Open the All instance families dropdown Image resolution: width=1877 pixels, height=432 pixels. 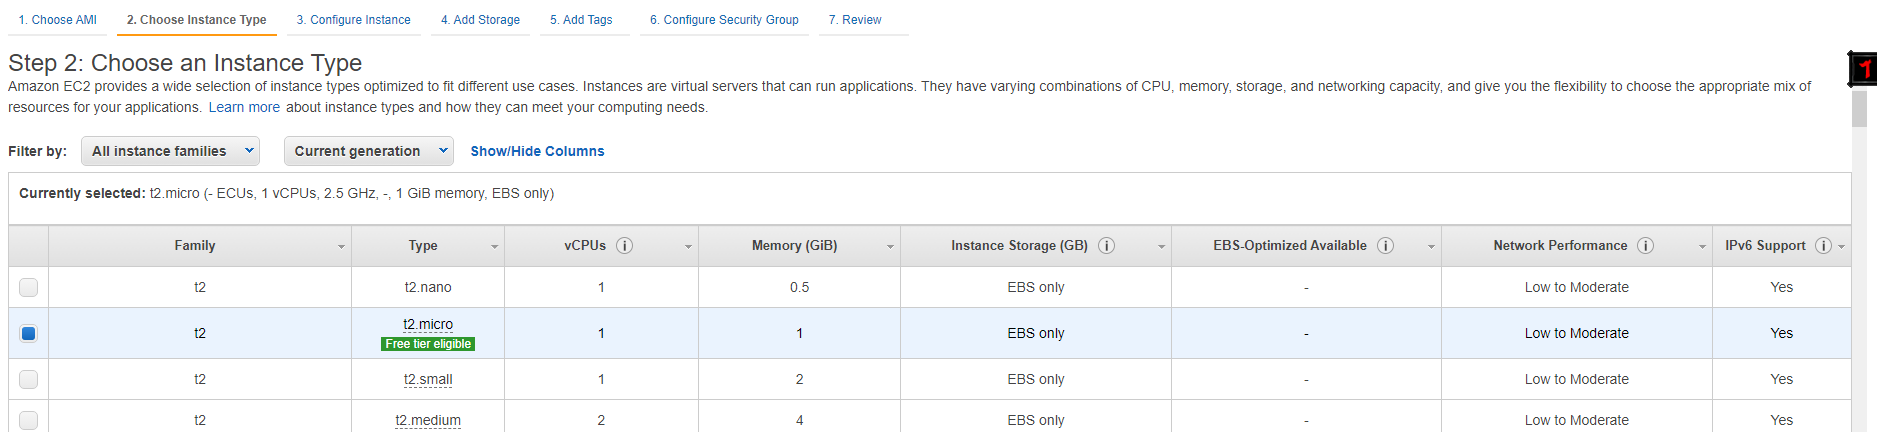click(x=170, y=151)
